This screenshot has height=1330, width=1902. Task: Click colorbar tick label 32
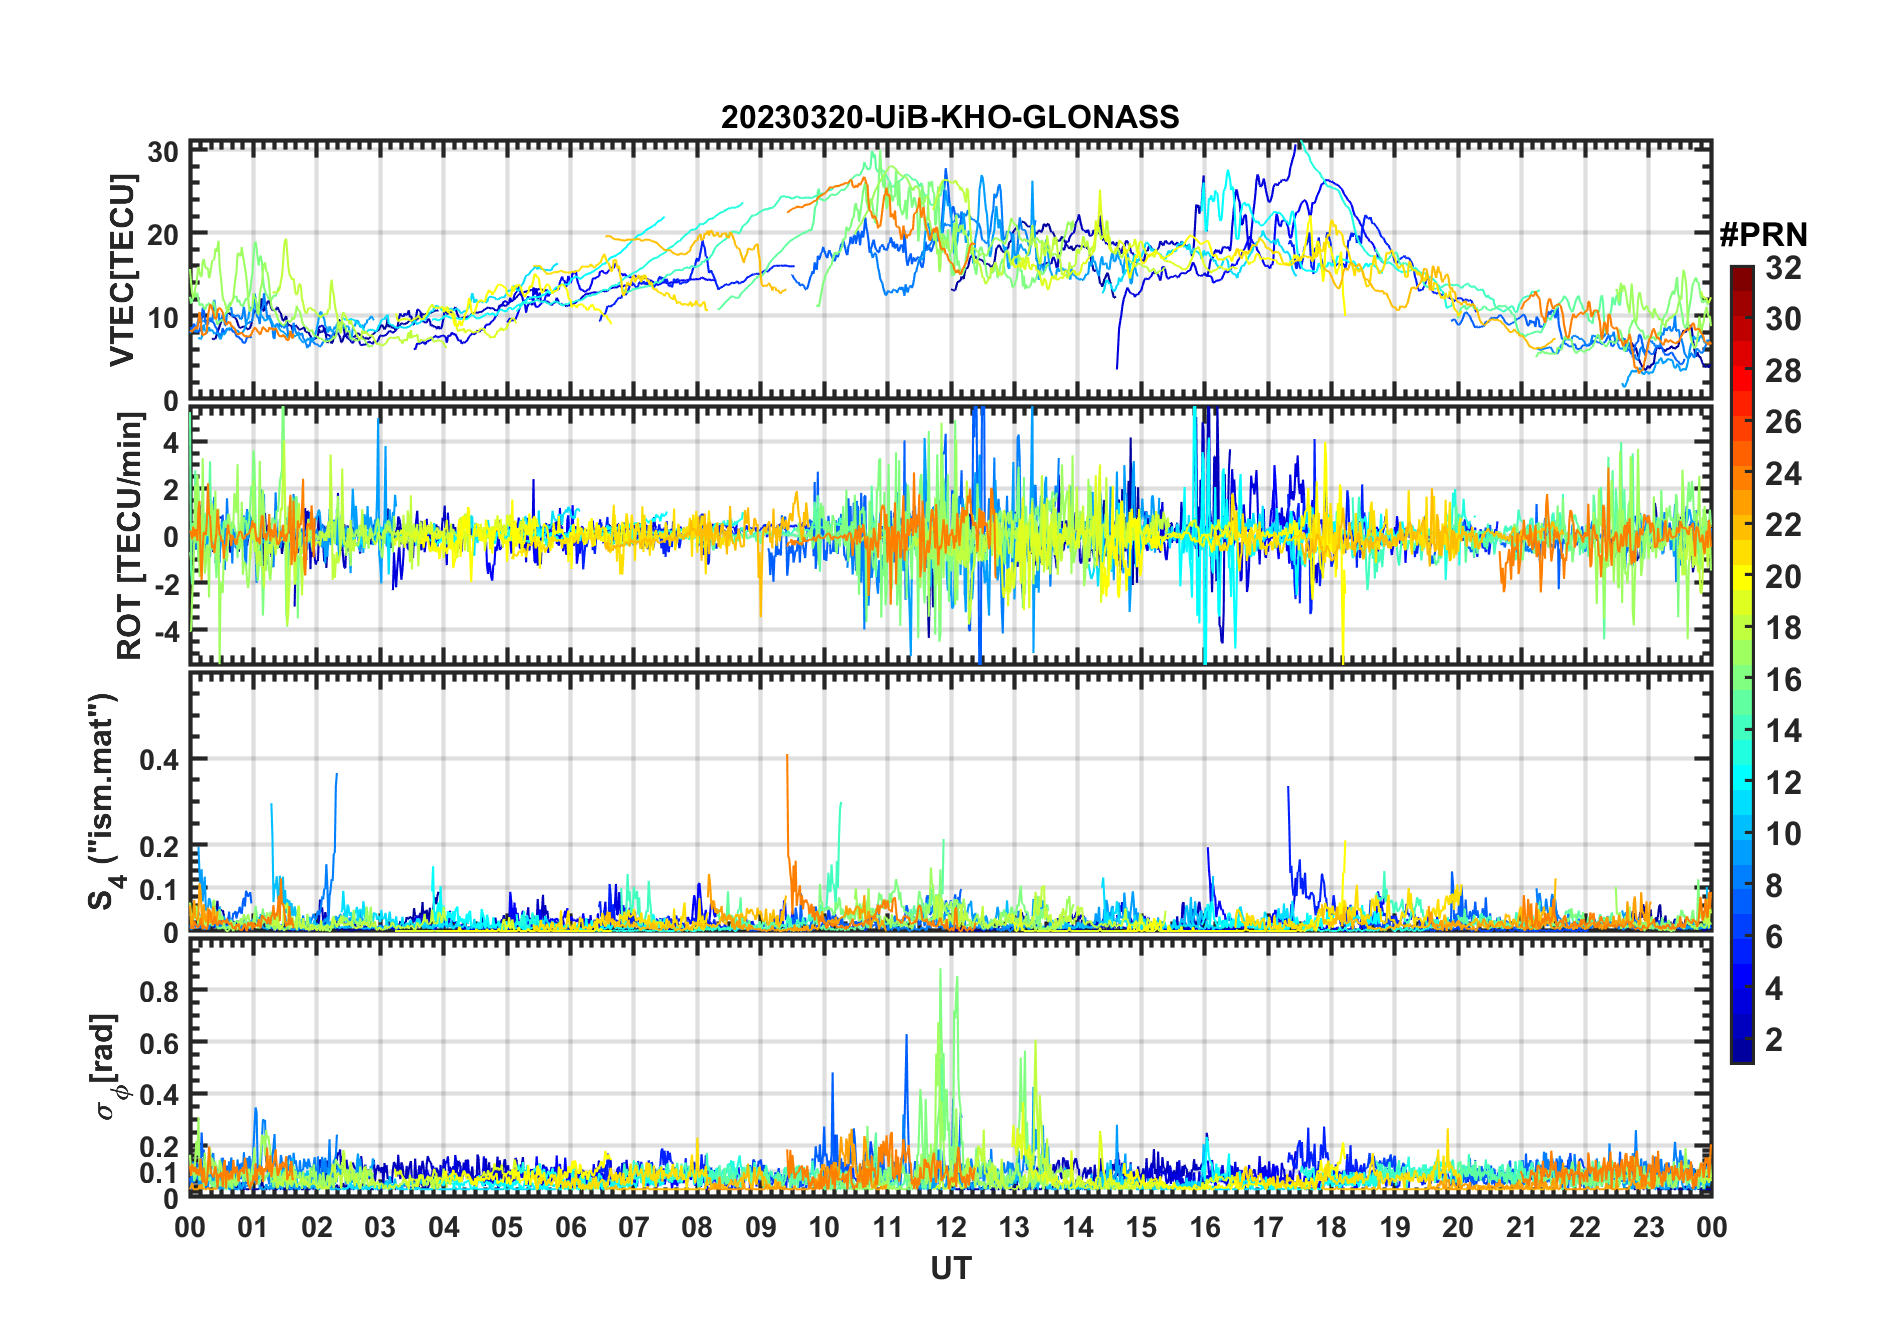(1783, 268)
